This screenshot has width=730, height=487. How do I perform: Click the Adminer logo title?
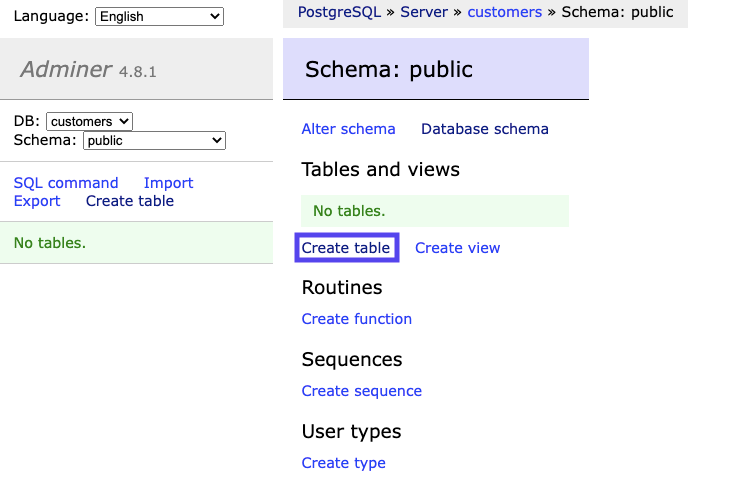[x=66, y=69]
